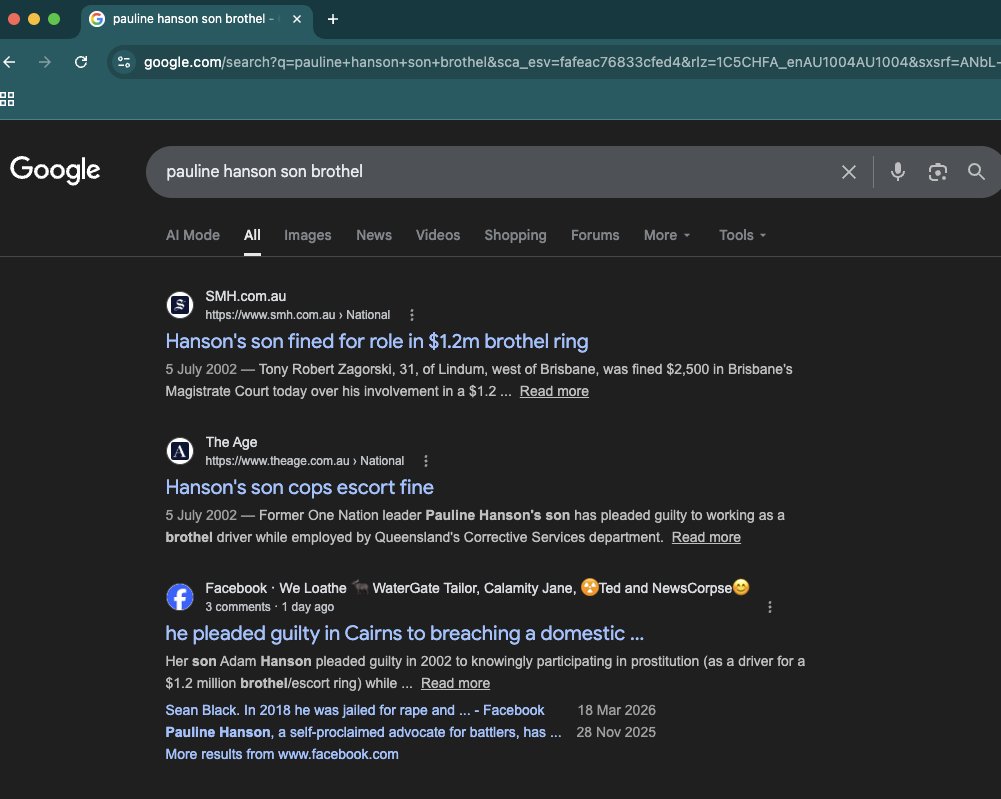Image resolution: width=1001 pixels, height=799 pixels.
Task: Switch to Images results
Action: click(308, 235)
